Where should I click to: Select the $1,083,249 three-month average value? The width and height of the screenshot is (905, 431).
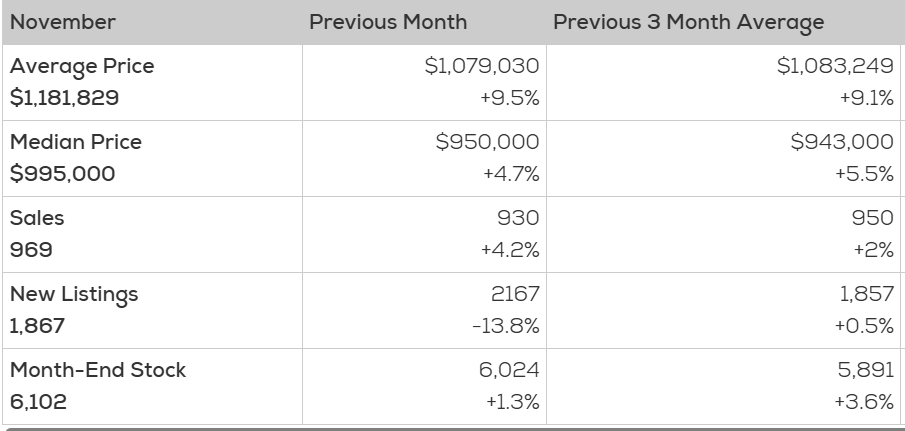(x=834, y=67)
